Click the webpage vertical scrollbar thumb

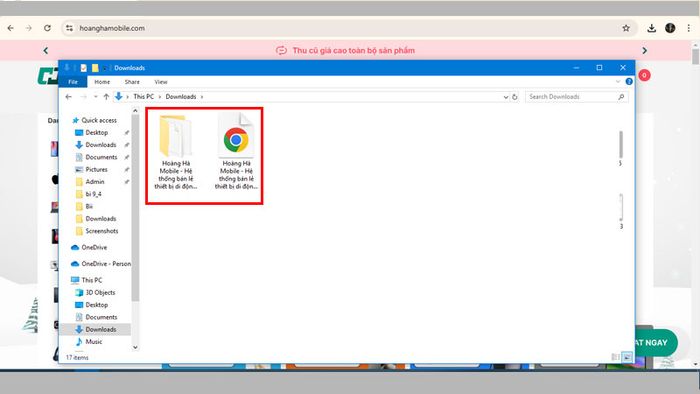696,57
